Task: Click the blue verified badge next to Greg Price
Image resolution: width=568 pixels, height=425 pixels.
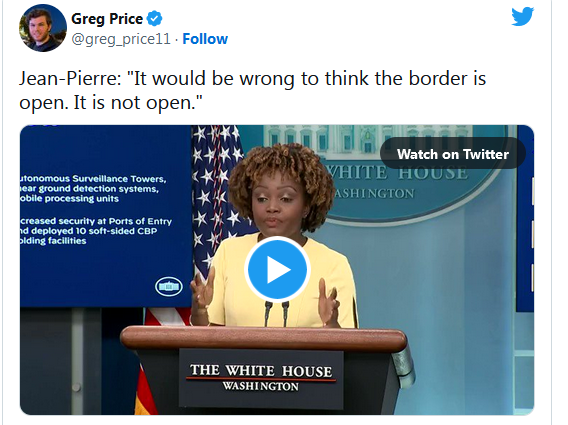Action: tap(155, 19)
